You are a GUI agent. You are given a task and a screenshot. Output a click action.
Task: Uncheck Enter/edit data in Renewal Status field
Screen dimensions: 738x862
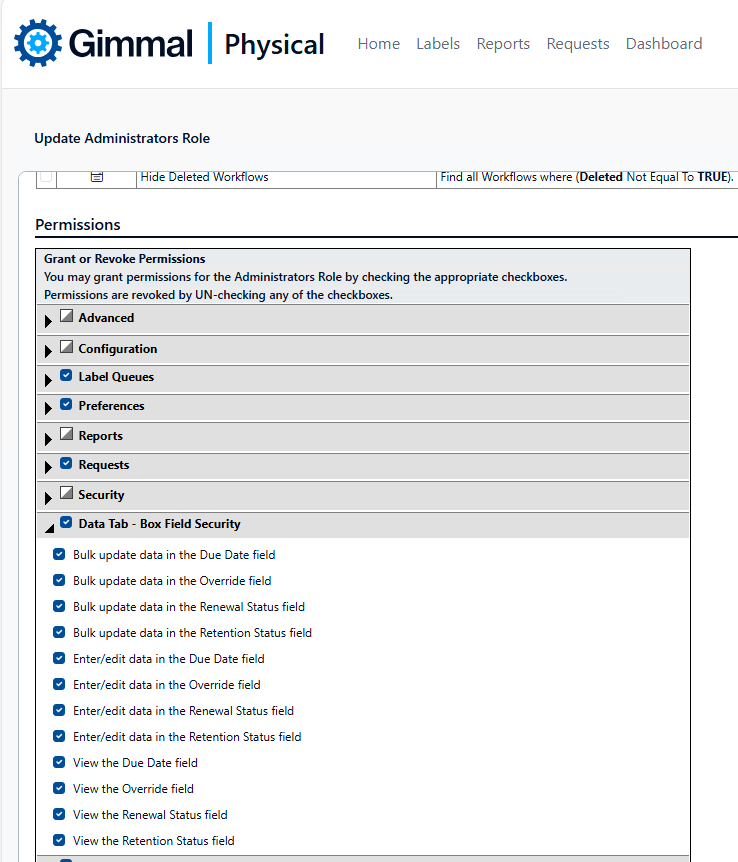(59, 710)
